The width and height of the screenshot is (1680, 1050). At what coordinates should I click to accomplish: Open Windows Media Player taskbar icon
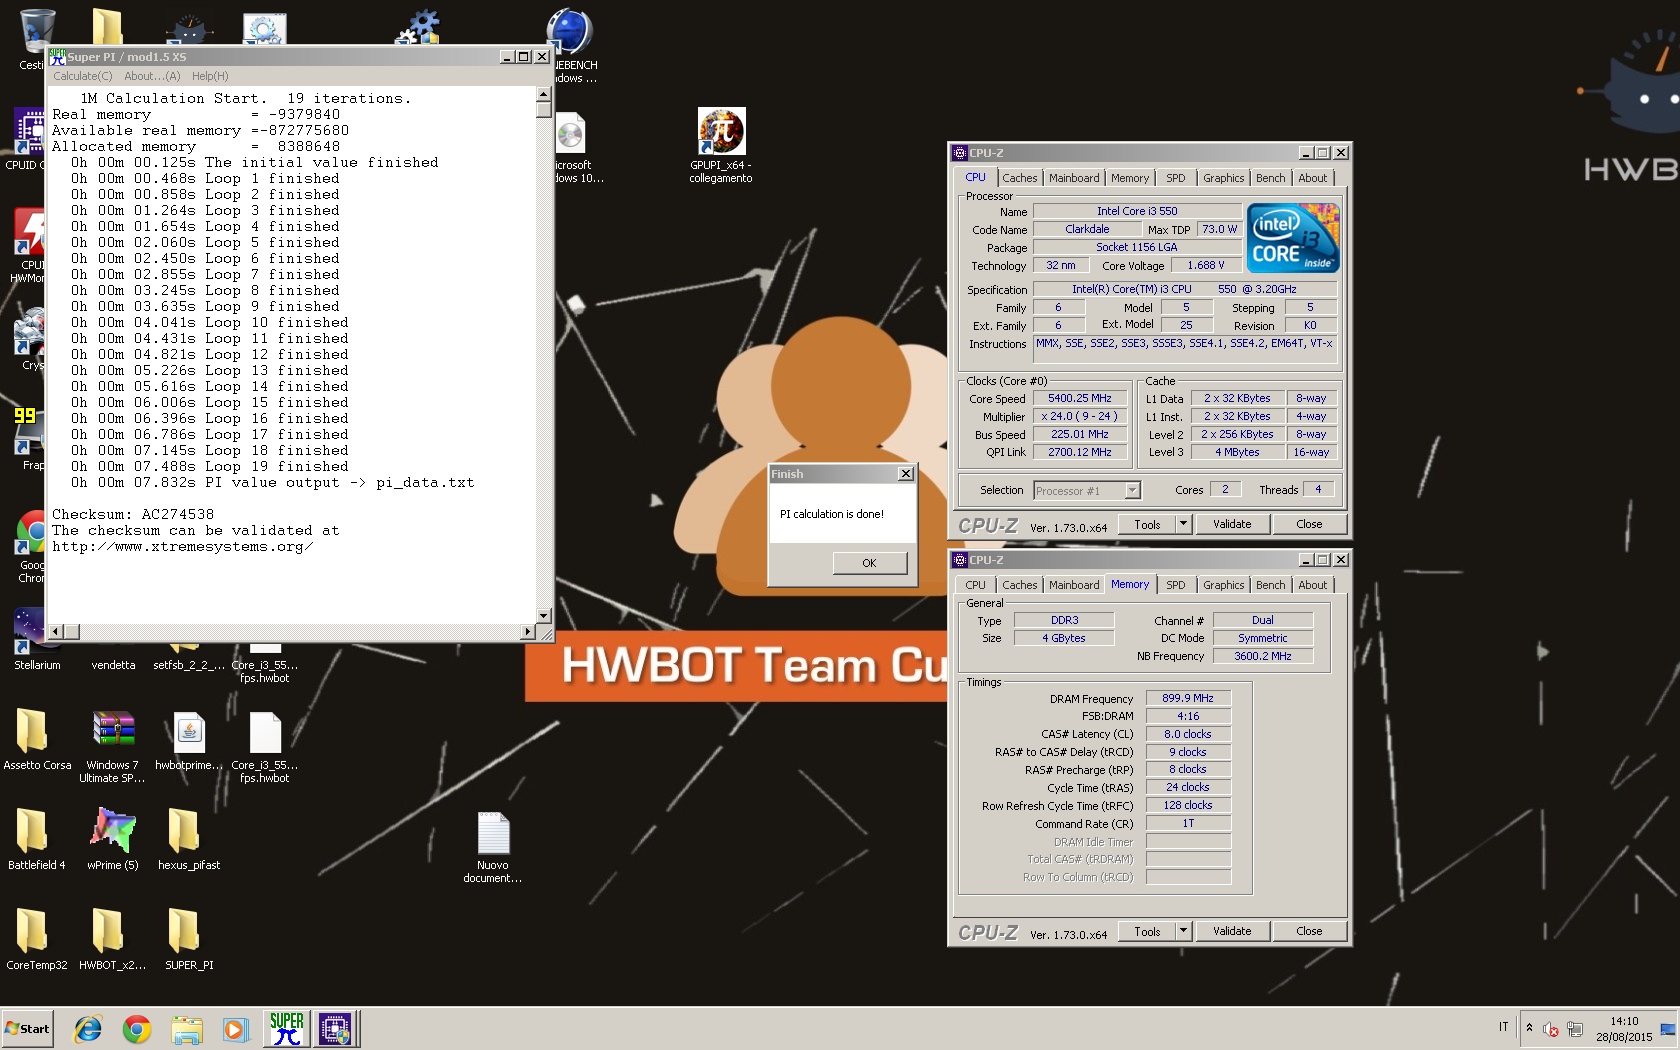pyautogui.click(x=235, y=1029)
